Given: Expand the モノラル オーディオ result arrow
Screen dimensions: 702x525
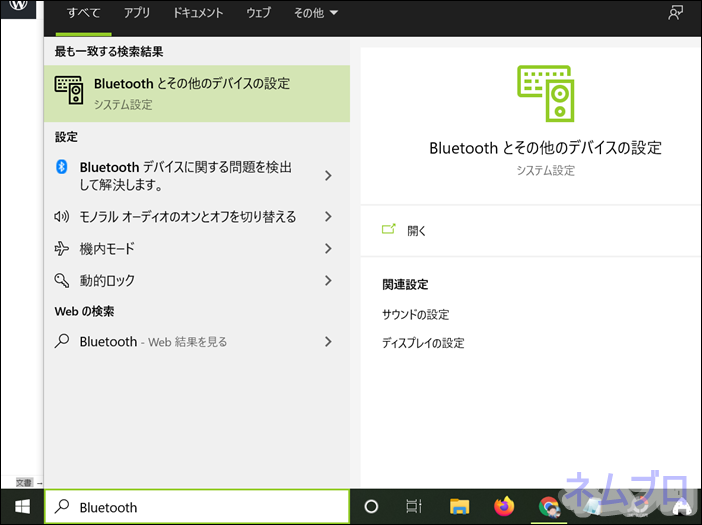Looking at the screenshot, I should 328,217.
